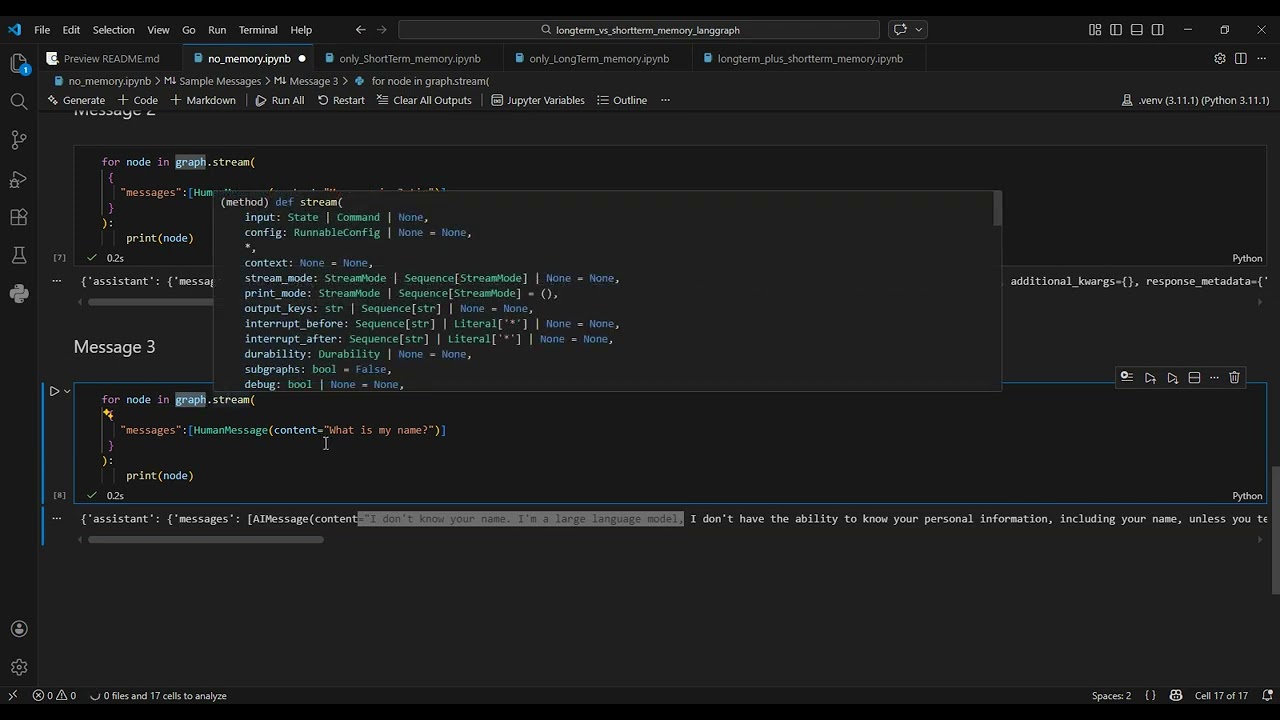Run the Message 3 cell play button

pyautogui.click(x=54, y=391)
